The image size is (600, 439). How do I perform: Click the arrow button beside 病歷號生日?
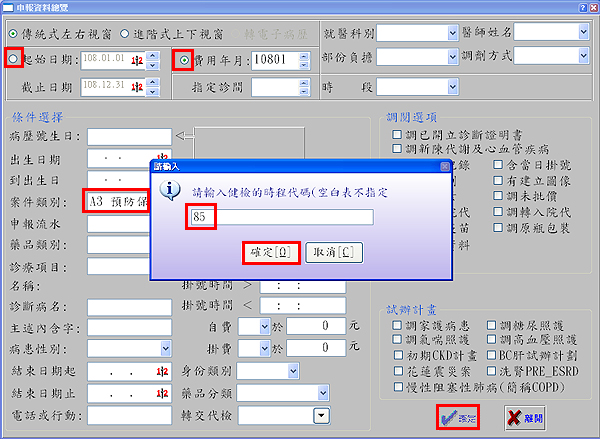183,136
